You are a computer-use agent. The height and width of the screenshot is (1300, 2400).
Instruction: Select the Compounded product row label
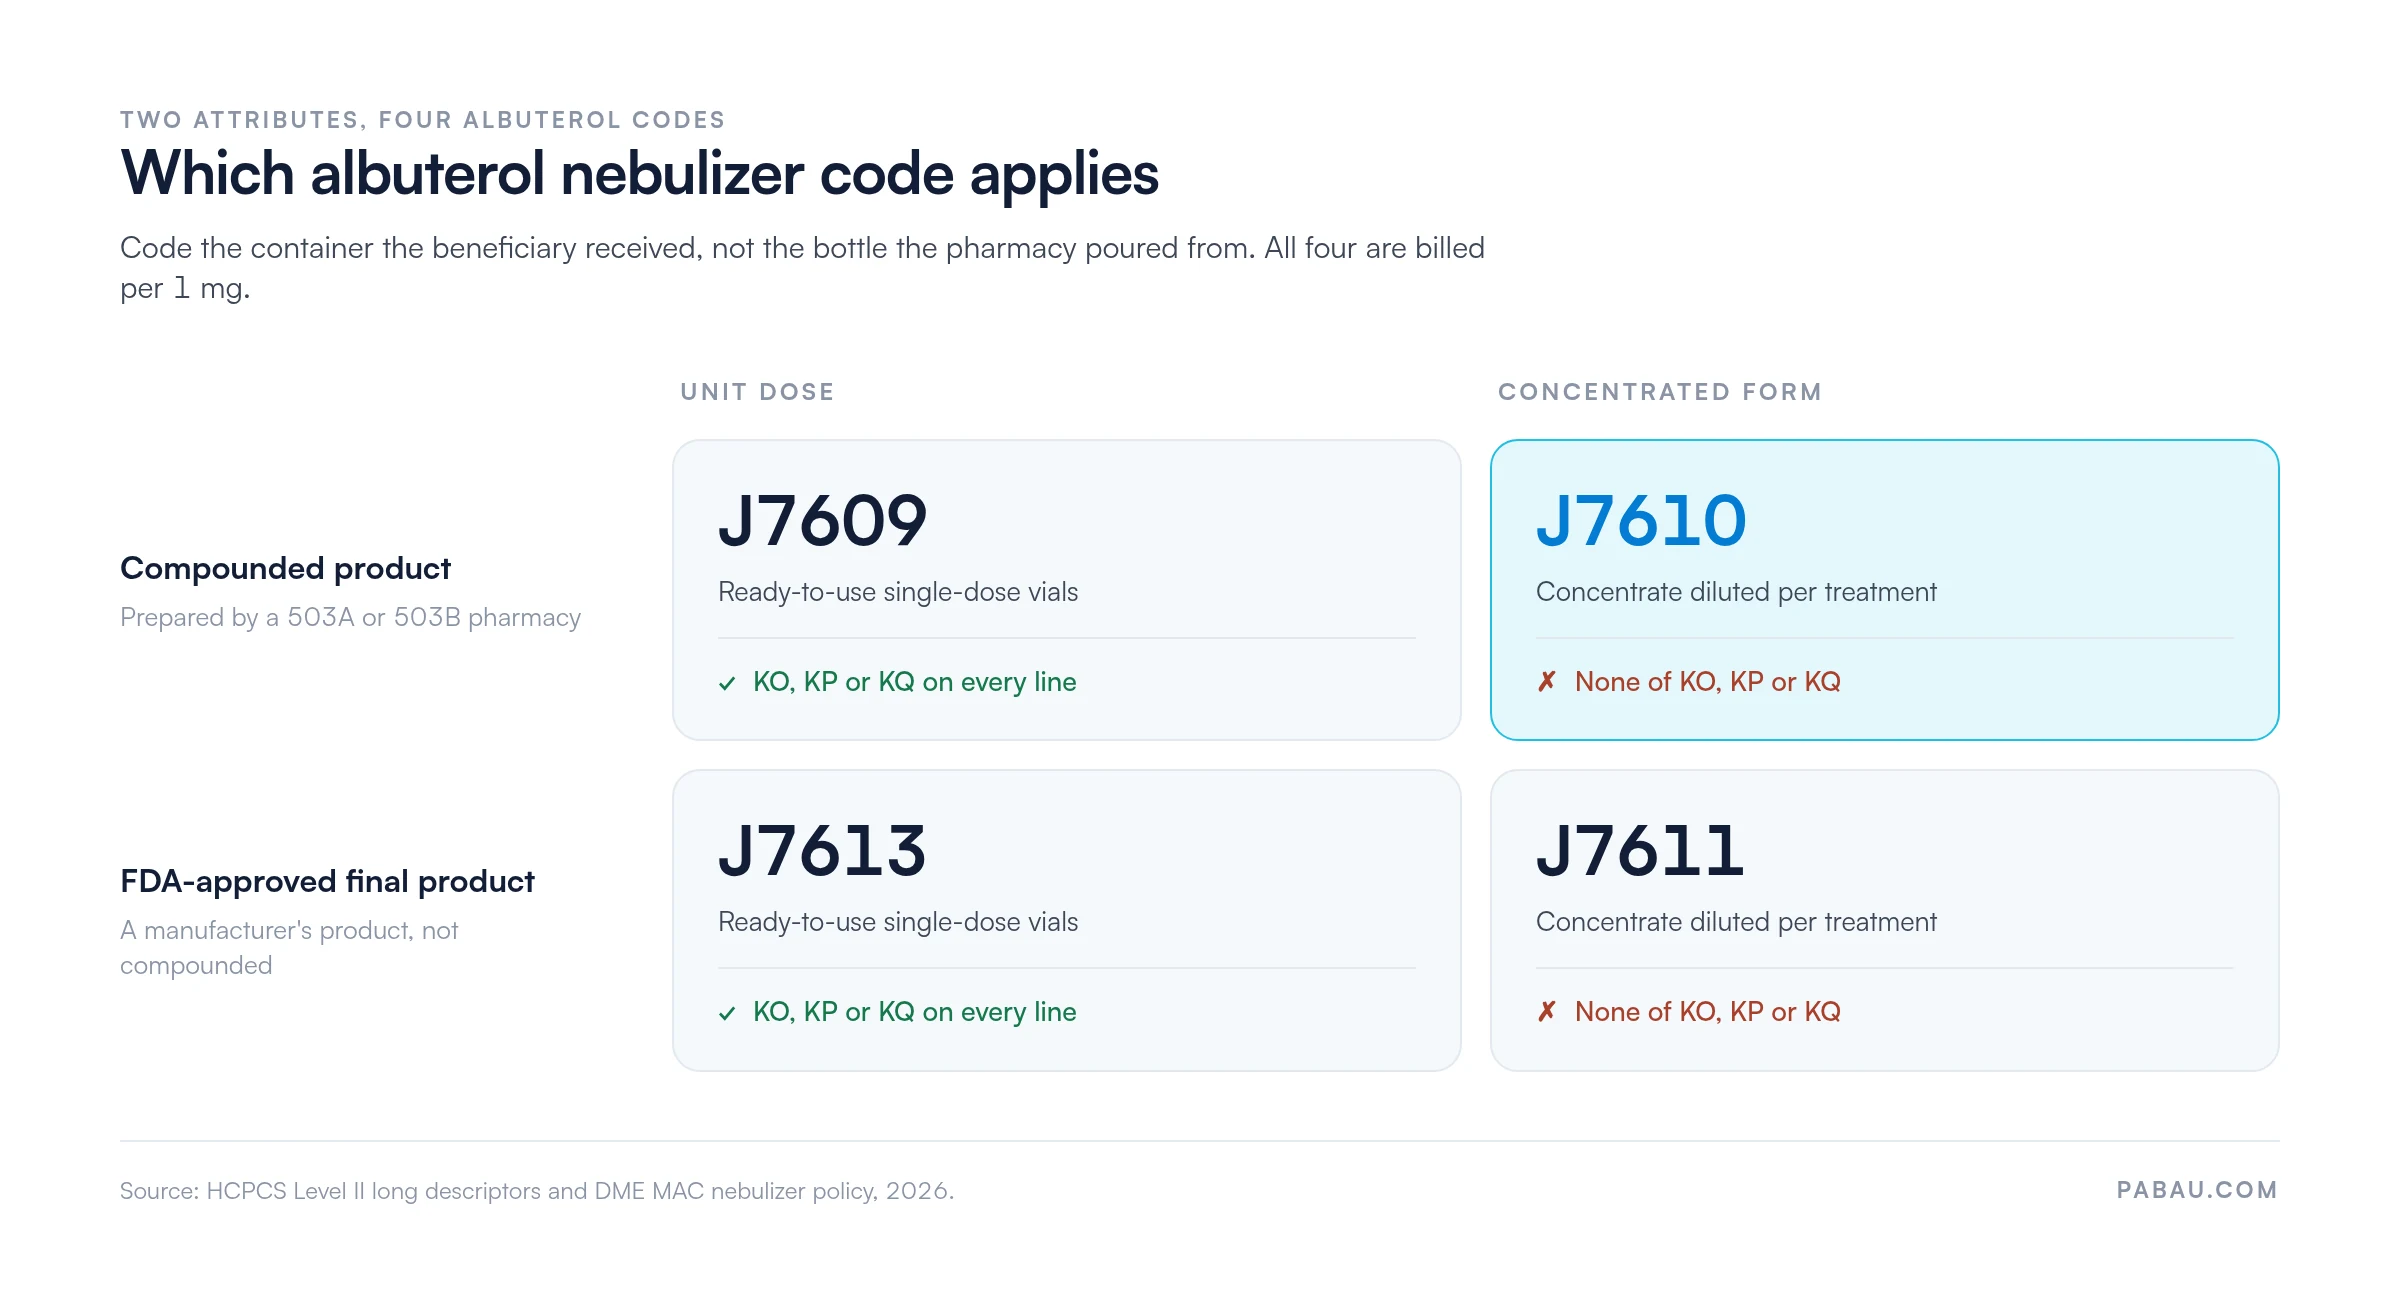285,568
